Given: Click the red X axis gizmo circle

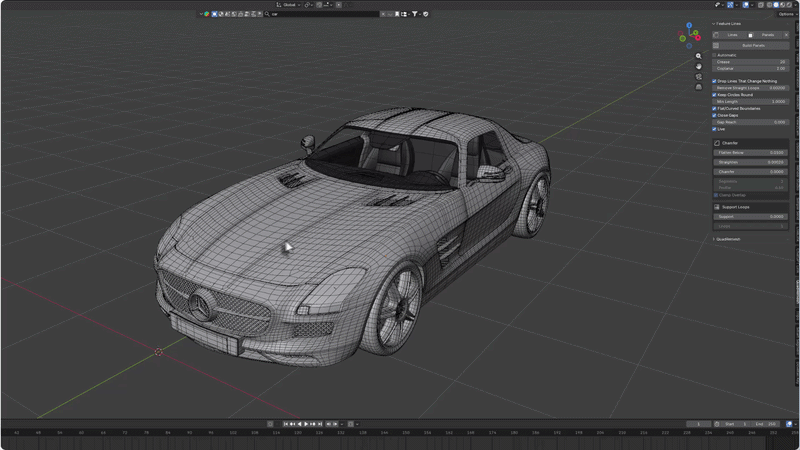Looking at the screenshot, I should click(697, 38).
